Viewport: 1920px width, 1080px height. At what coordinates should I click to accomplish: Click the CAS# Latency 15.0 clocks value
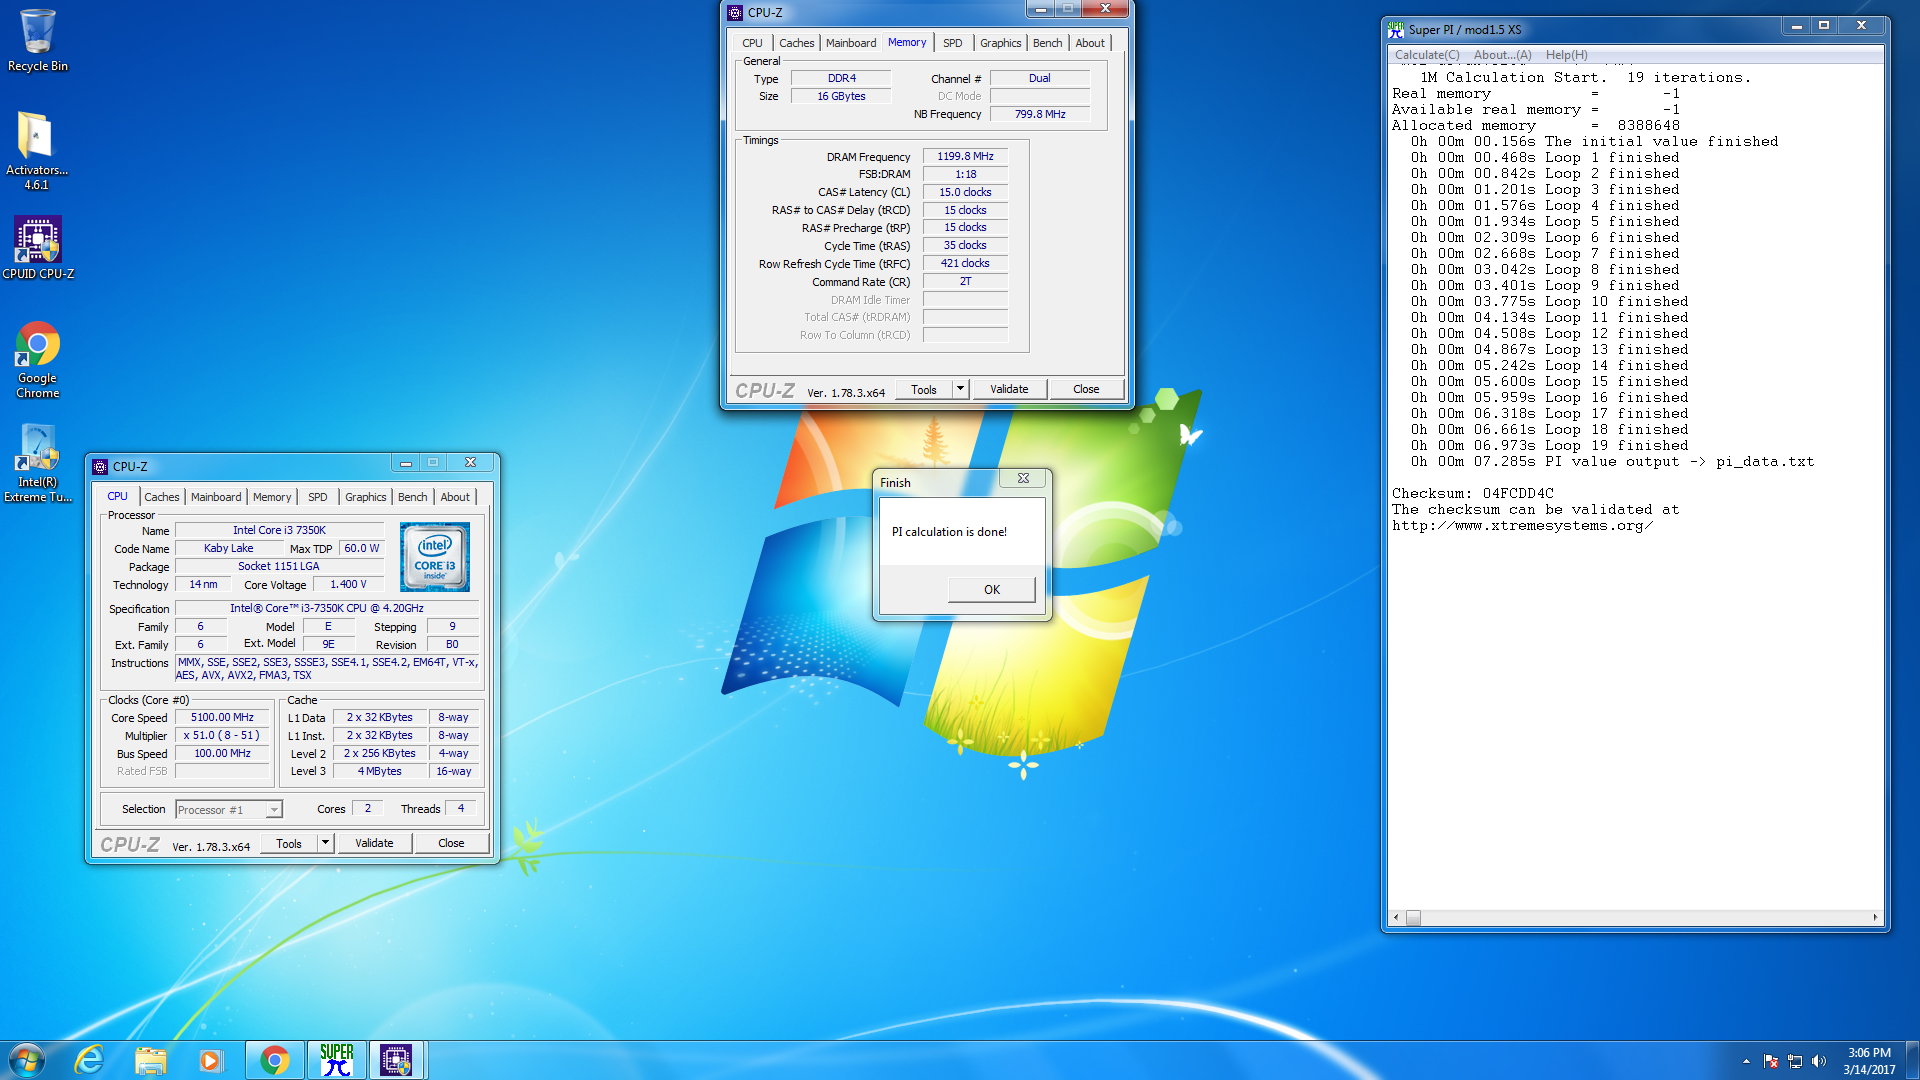(x=965, y=192)
